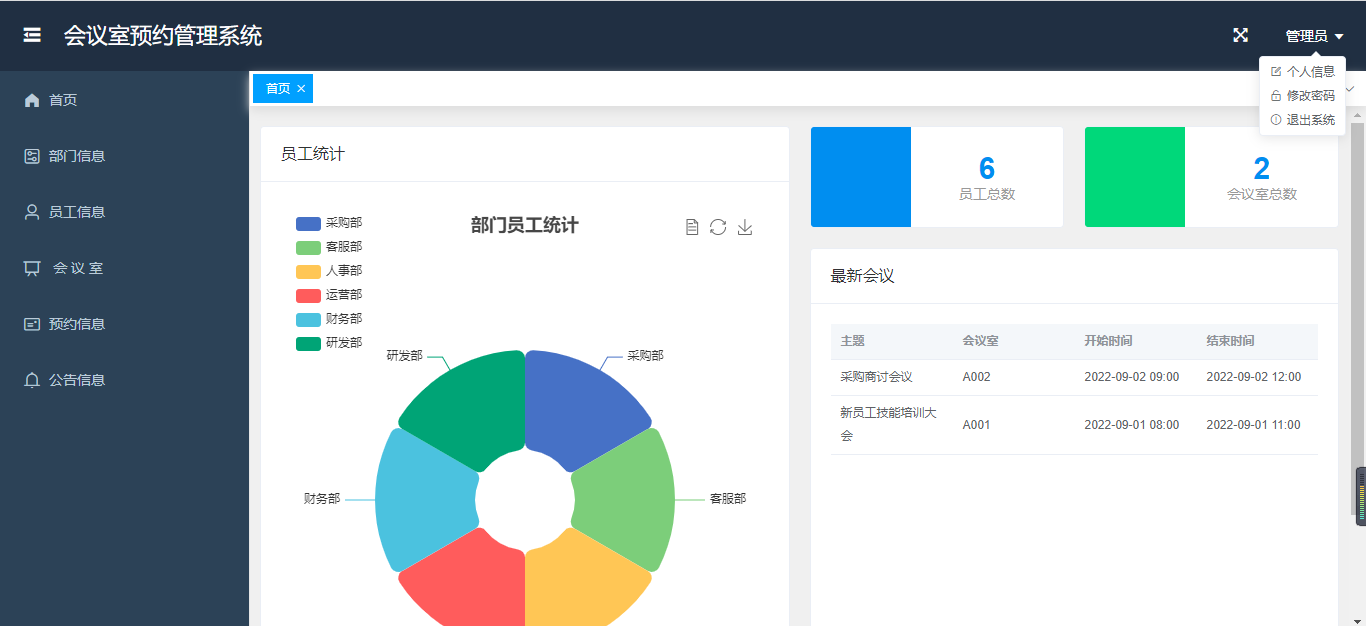Open 部门信息 in the sidebar

(76, 156)
